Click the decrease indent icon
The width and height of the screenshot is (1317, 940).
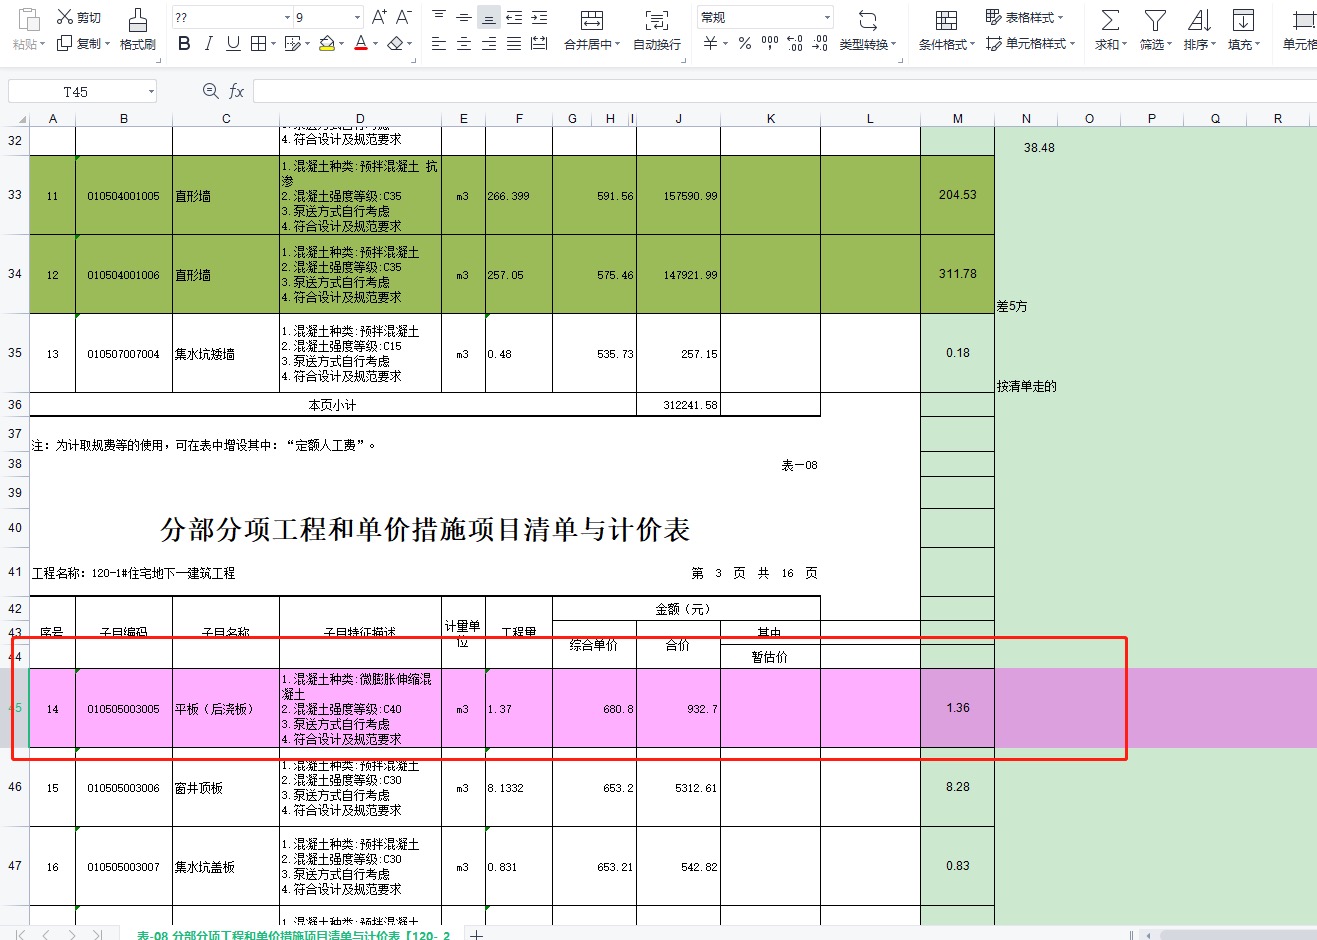pos(514,17)
